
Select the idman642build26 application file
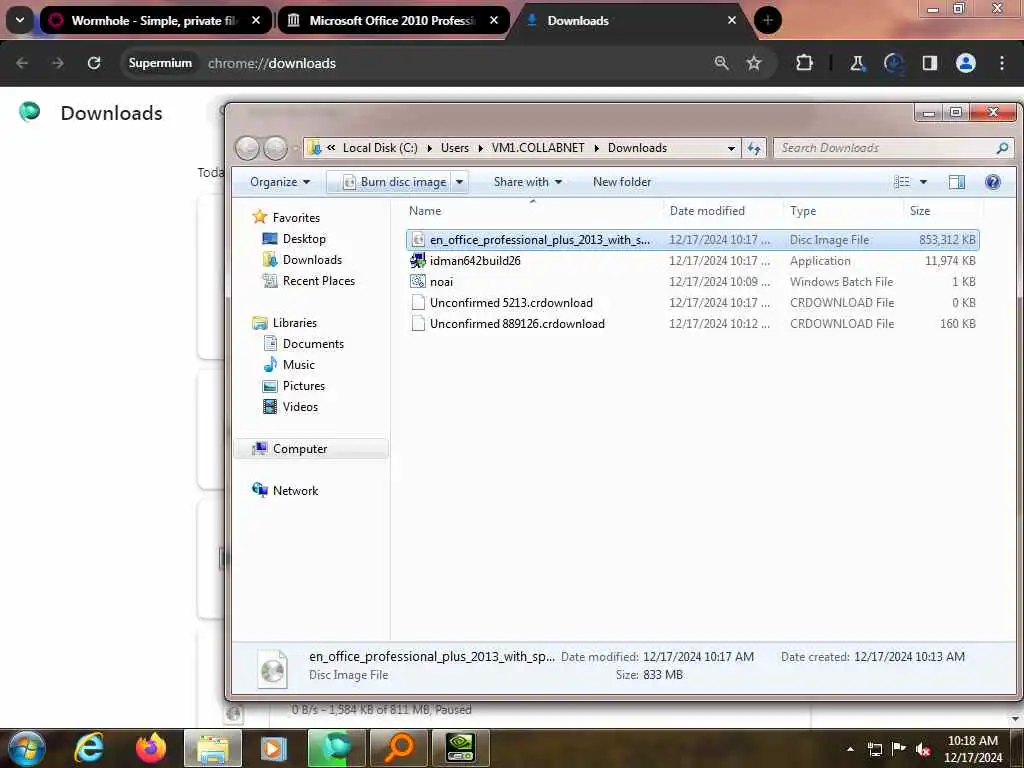[x=692, y=261]
